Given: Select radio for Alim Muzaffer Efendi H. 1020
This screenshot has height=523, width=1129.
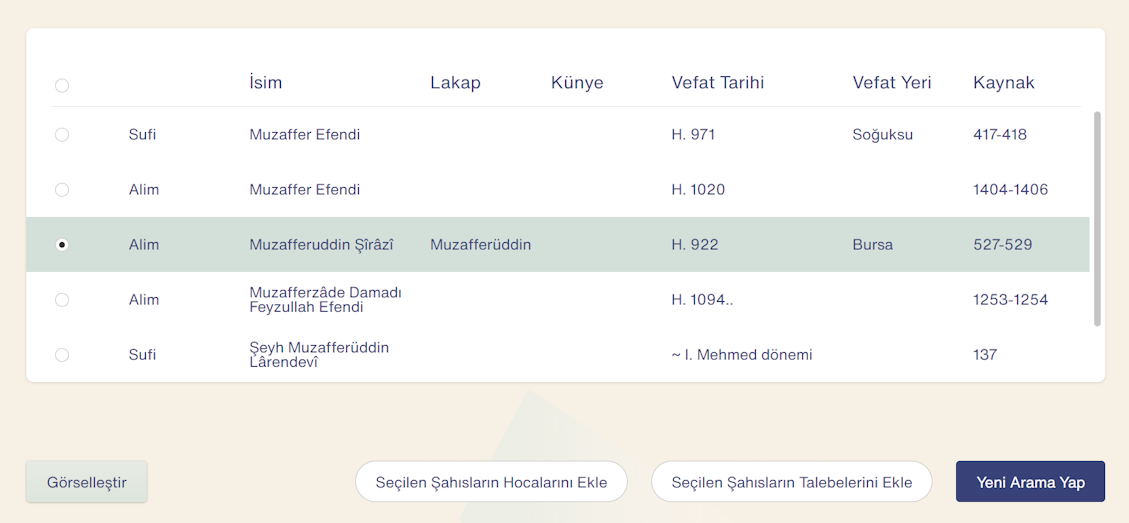Looking at the screenshot, I should (62, 190).
